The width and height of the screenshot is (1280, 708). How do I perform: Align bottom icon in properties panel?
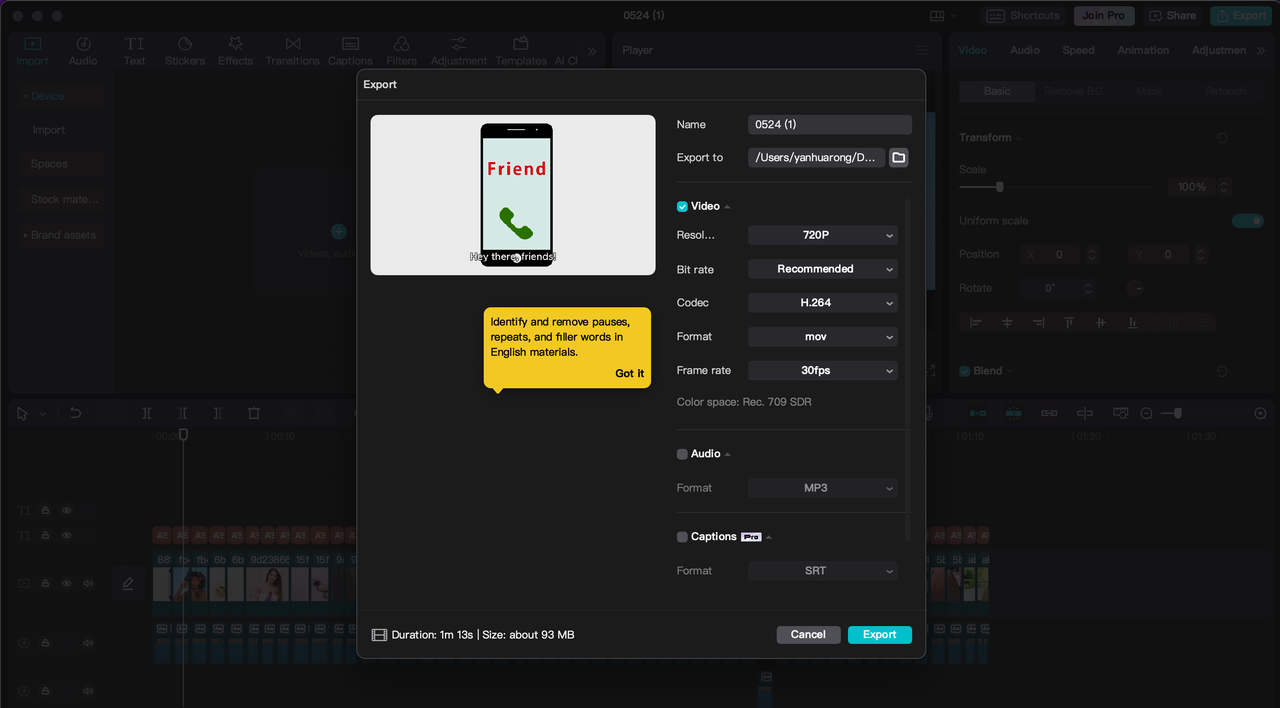pos(1132,322)
